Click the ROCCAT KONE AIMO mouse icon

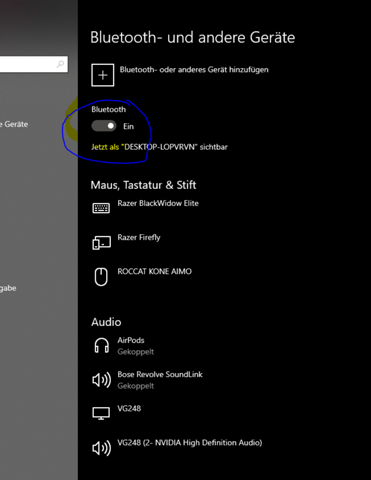click(101, 277)
